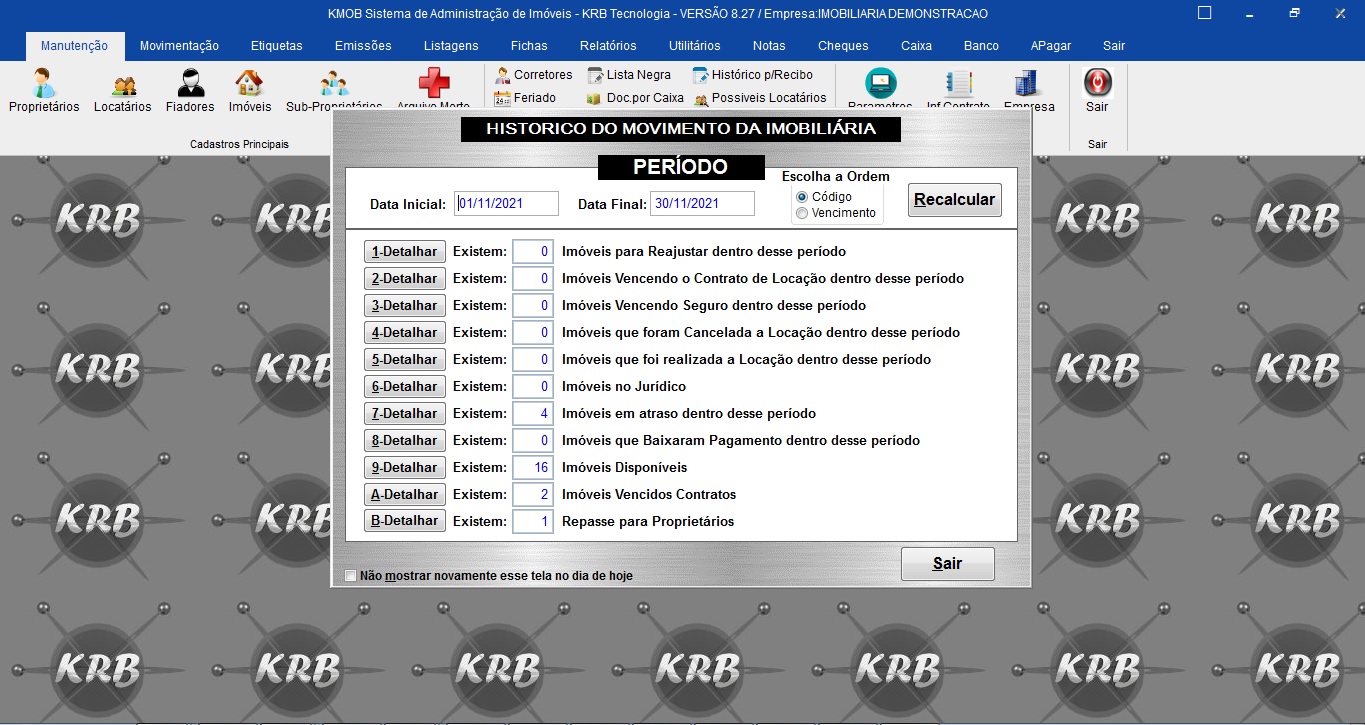Select the Vencimento order radio button
The width and height of the screenshot is (1365, 725).
(802, 213)
